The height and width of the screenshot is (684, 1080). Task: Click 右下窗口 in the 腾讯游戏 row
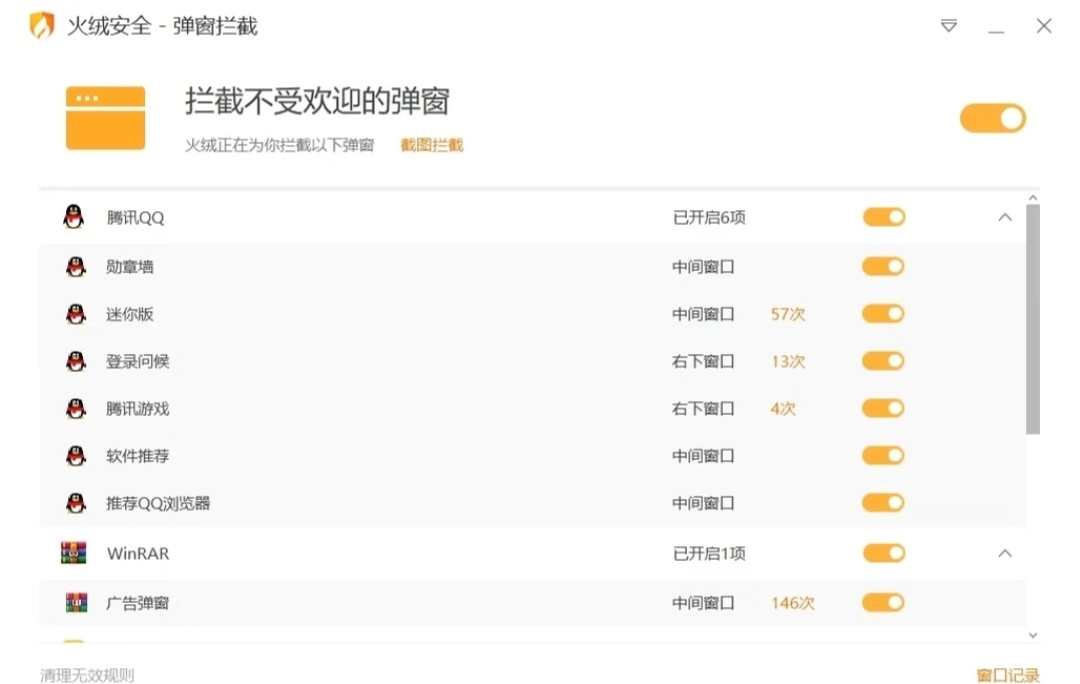pyautogui.click(x=703, y=408)
